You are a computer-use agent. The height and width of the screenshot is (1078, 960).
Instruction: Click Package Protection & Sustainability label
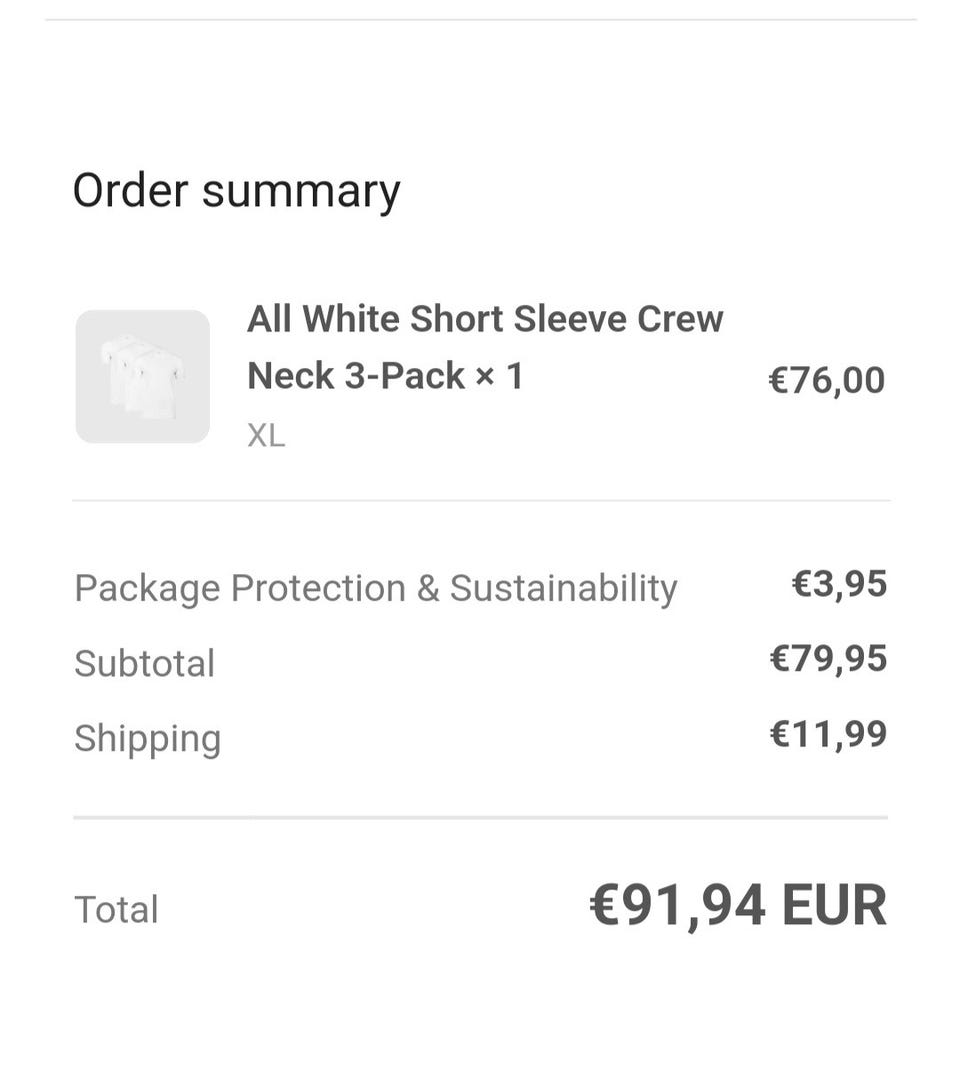pos(375,588)
